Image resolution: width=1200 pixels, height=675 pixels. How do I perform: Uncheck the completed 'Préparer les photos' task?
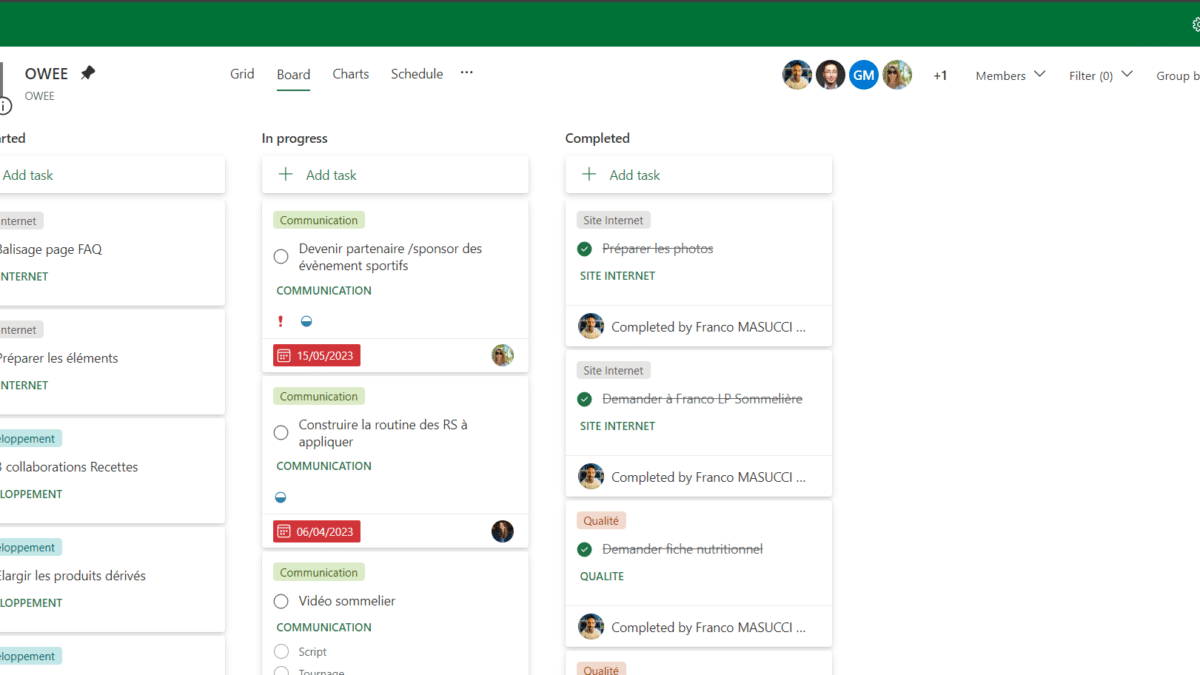(585, 249)
